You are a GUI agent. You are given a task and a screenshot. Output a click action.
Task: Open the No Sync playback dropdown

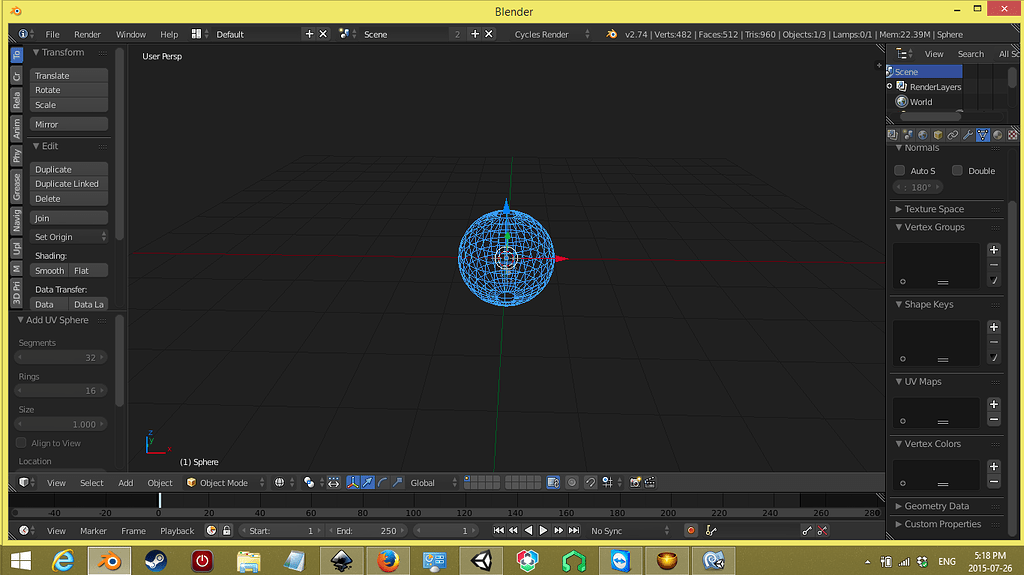tap(629, 531)
